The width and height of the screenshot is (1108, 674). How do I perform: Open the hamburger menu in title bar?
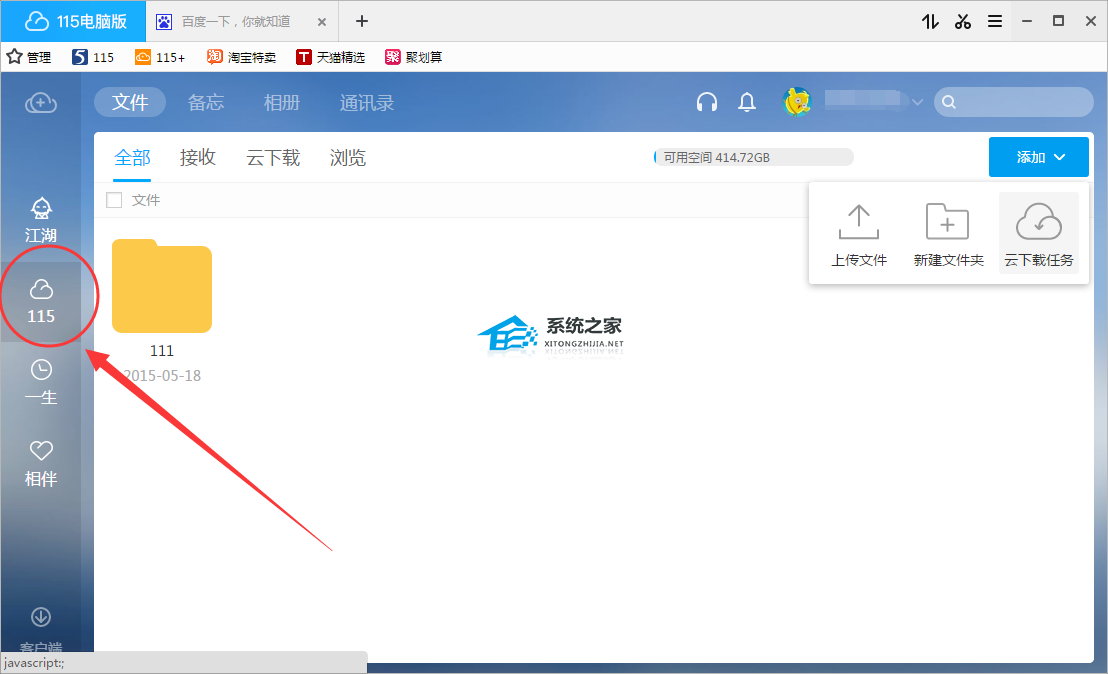[995, 22]
